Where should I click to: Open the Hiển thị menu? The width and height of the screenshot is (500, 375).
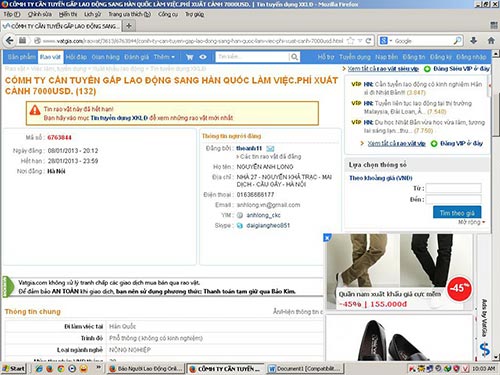point(68,14)
